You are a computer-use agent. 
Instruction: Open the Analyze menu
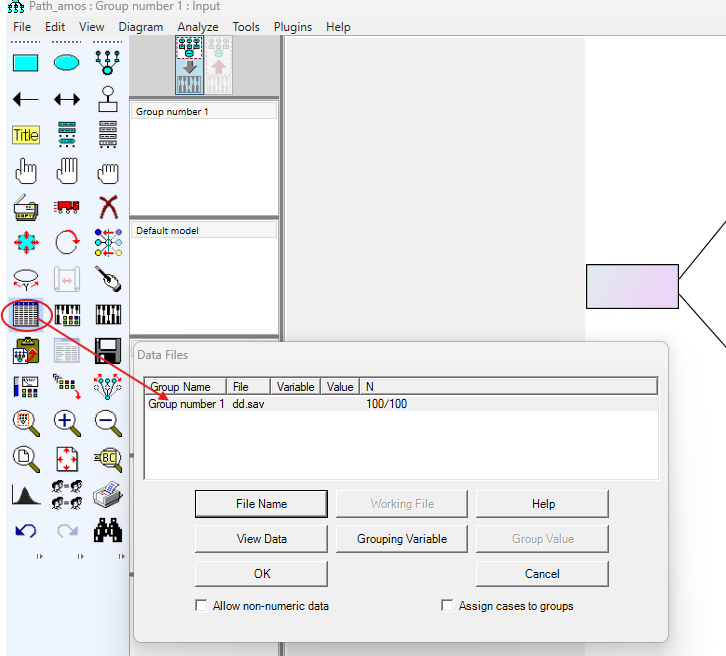pos(197,27)
